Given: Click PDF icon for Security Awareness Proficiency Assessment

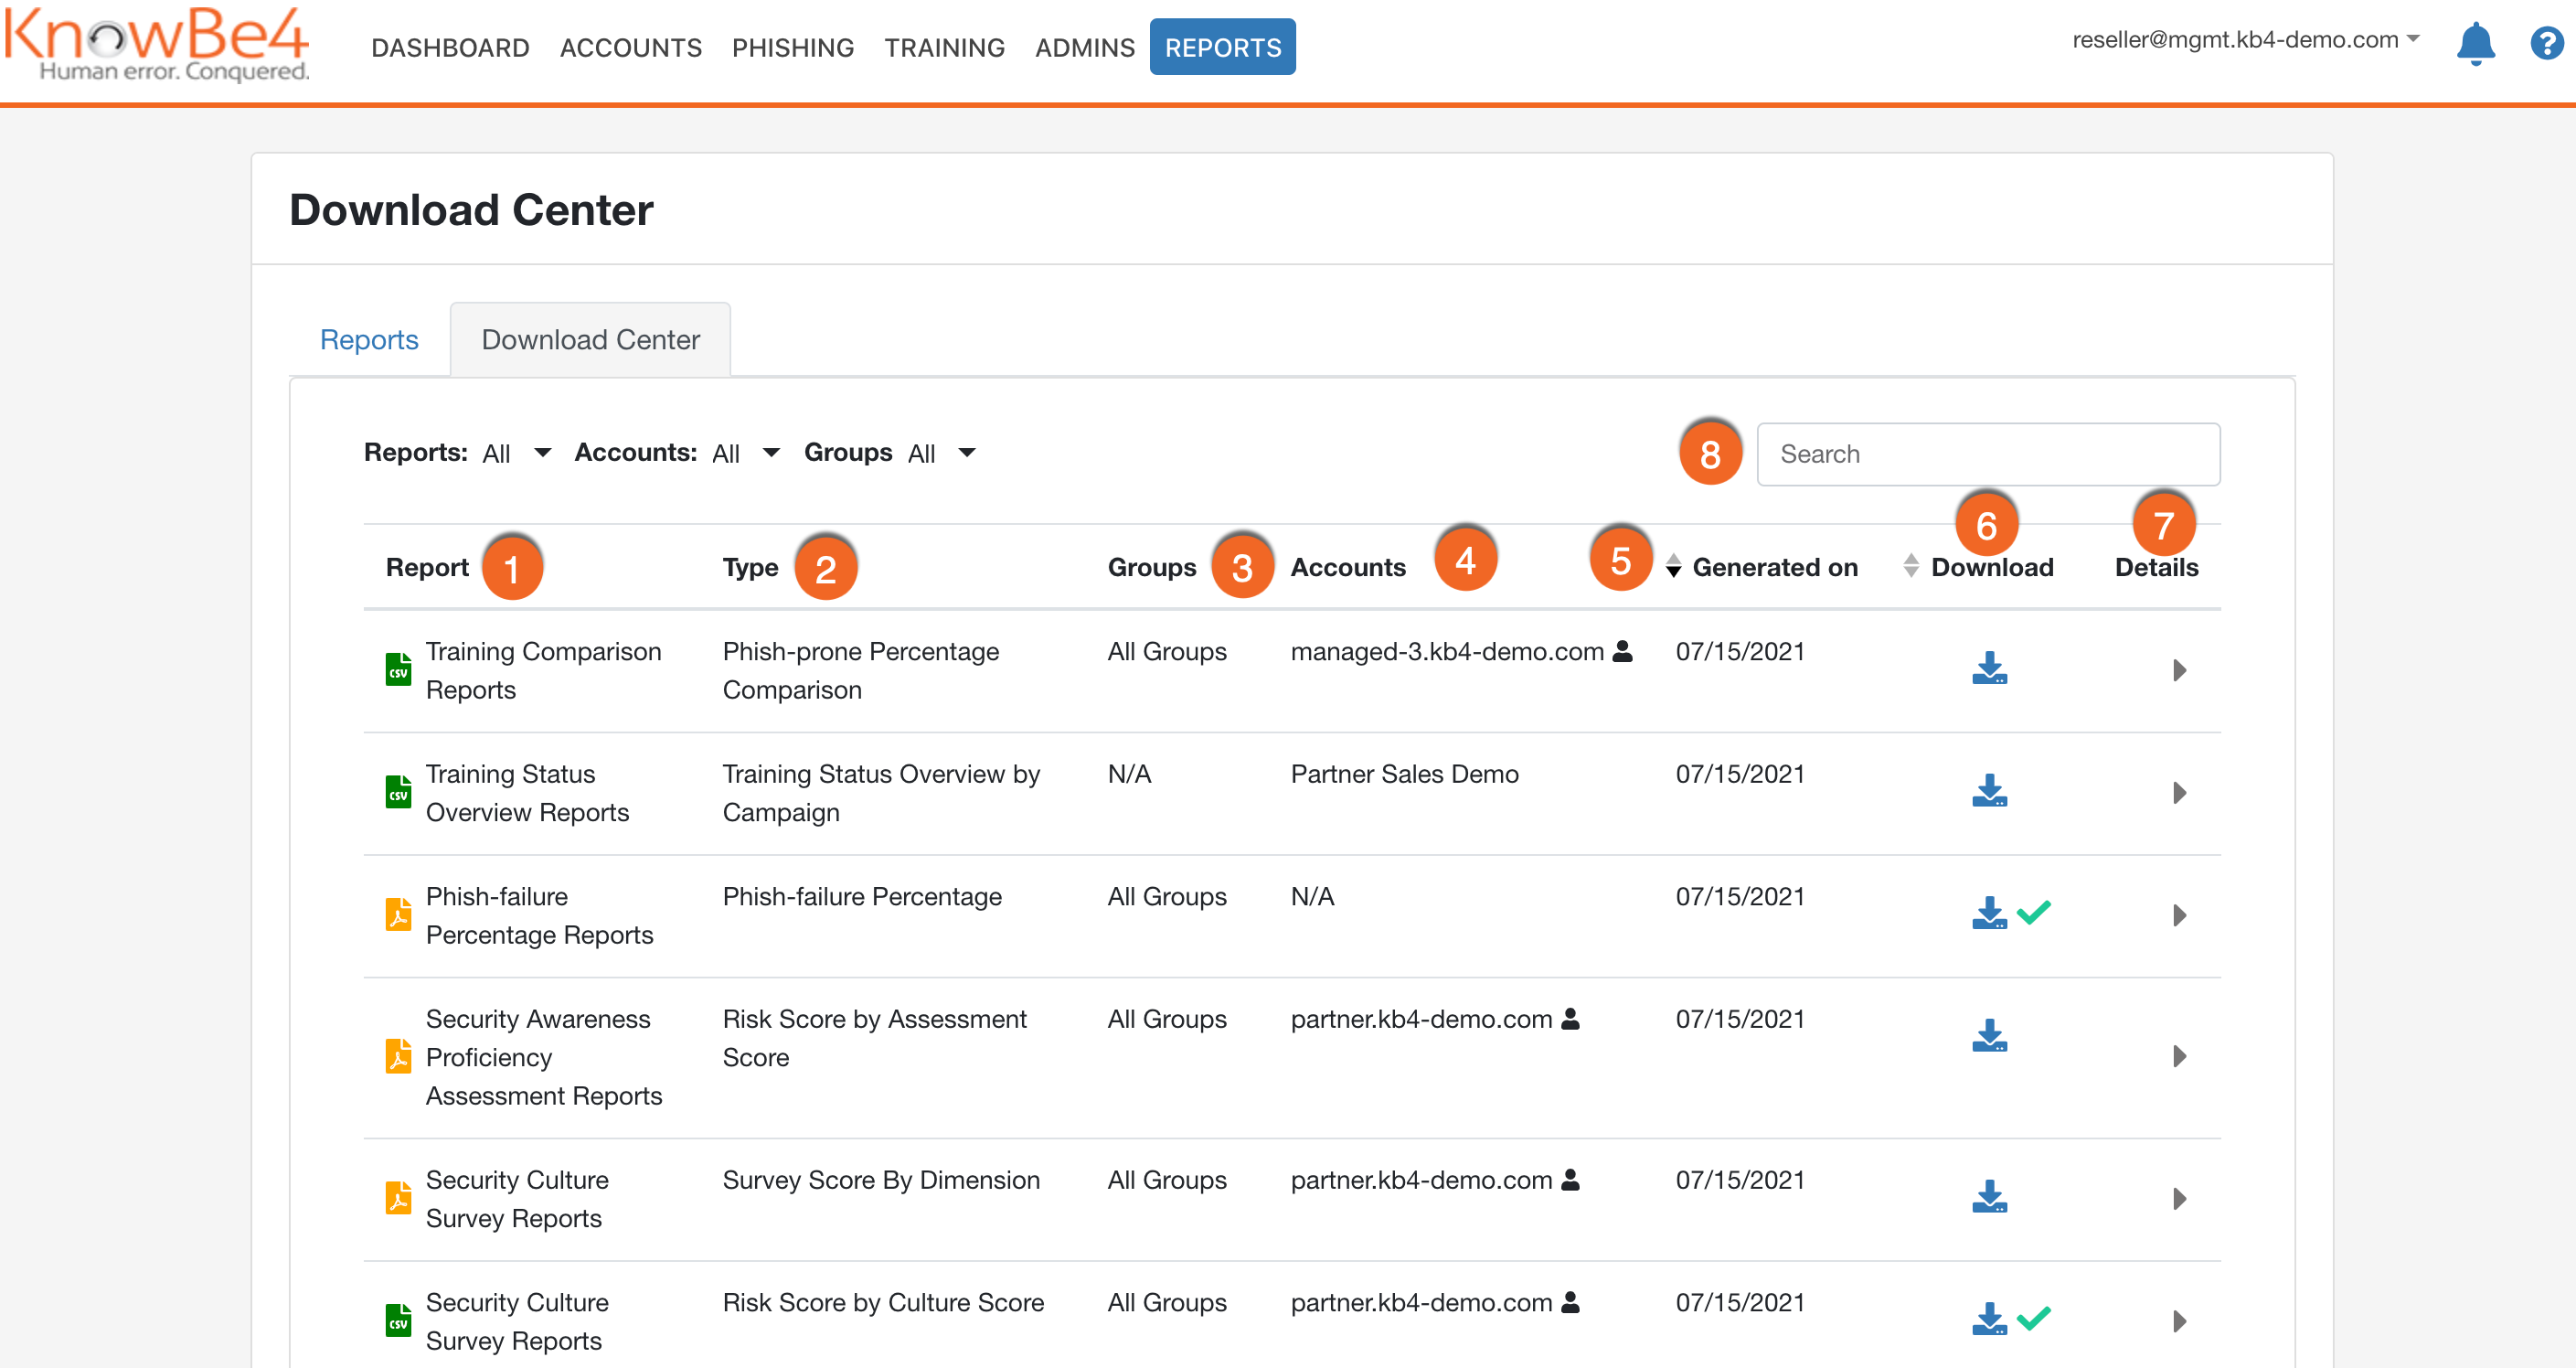Looking at the screenshot, I should tap(398, 1056).
